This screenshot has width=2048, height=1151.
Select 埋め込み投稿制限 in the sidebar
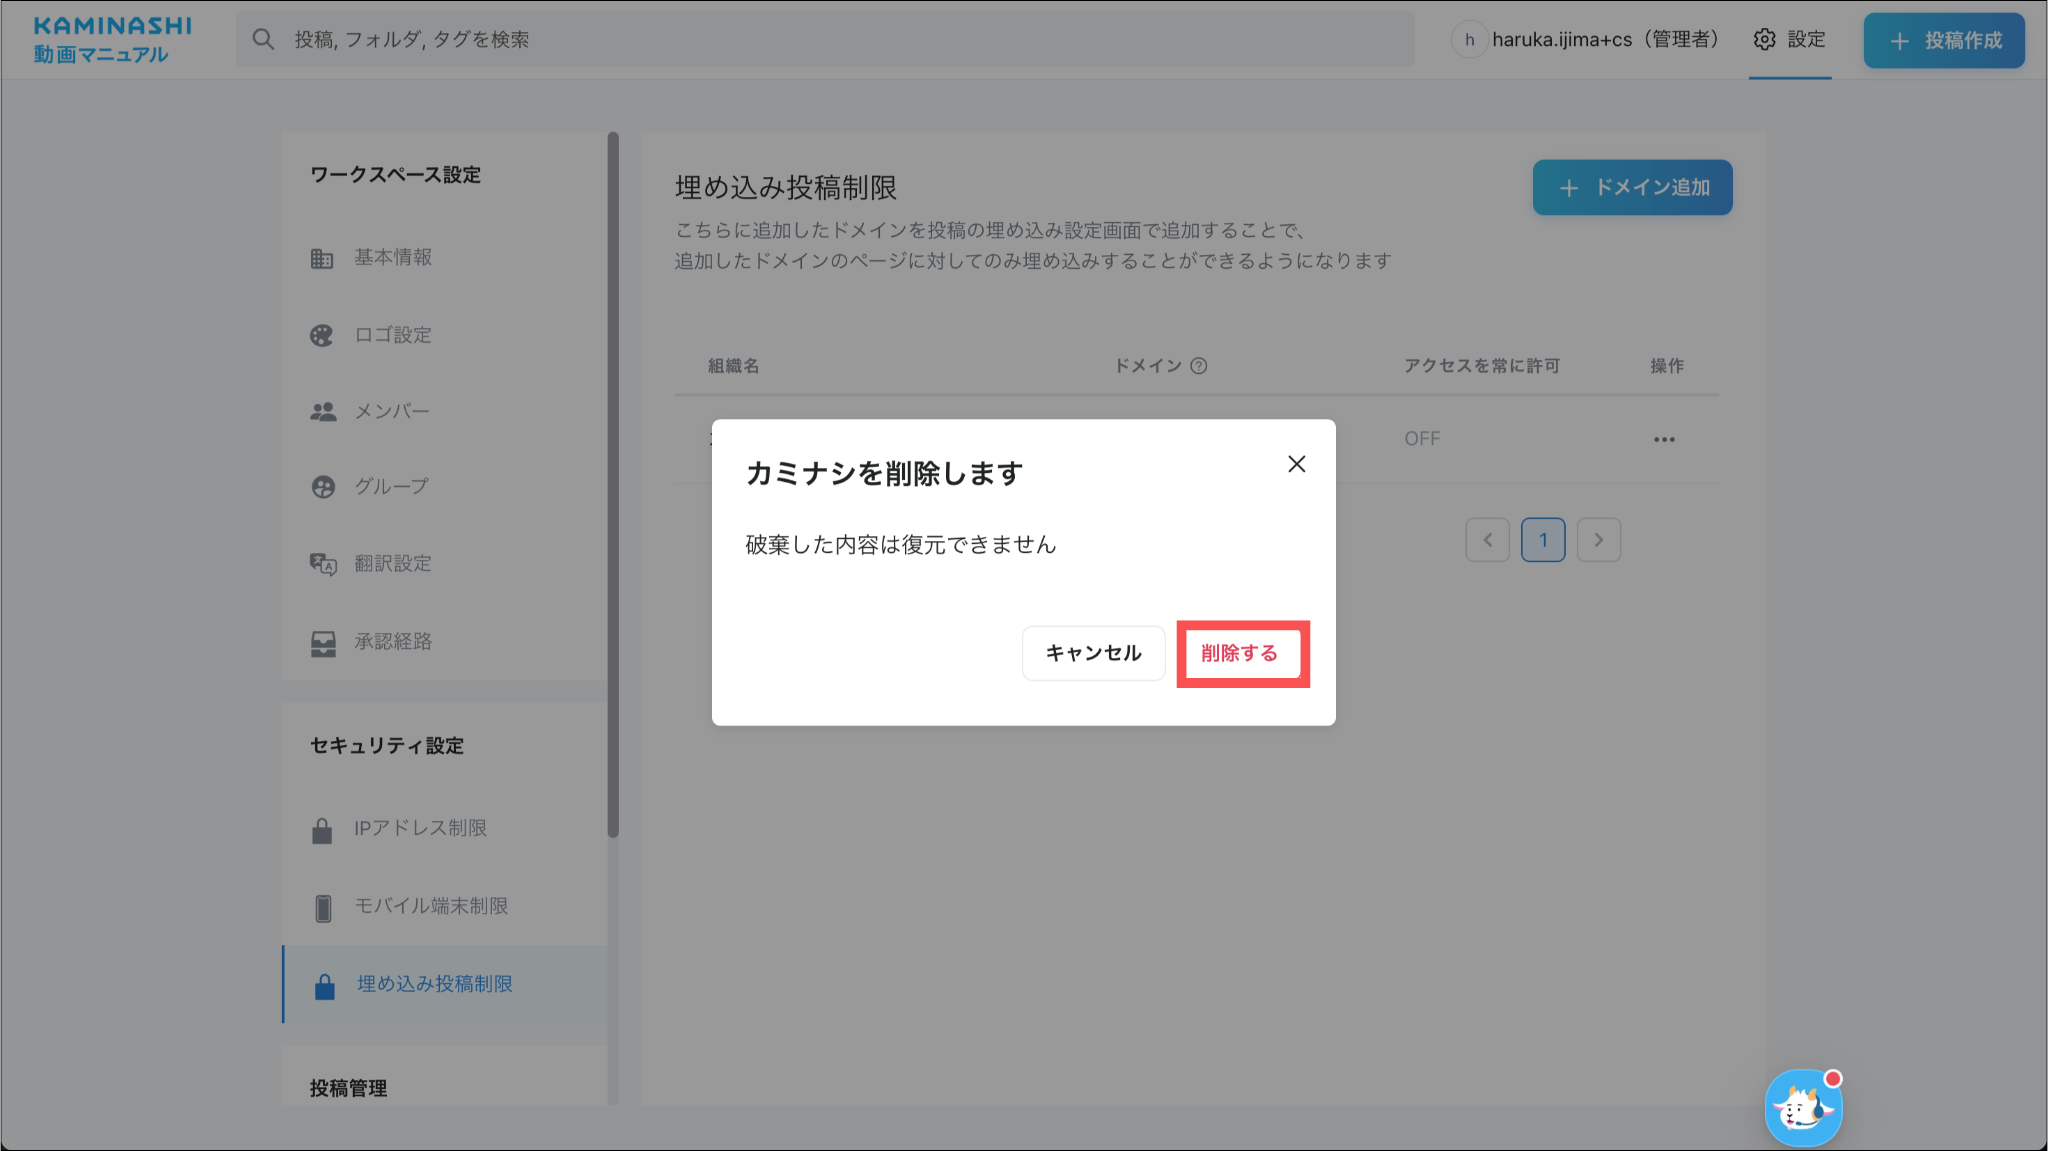click(434, 985)
